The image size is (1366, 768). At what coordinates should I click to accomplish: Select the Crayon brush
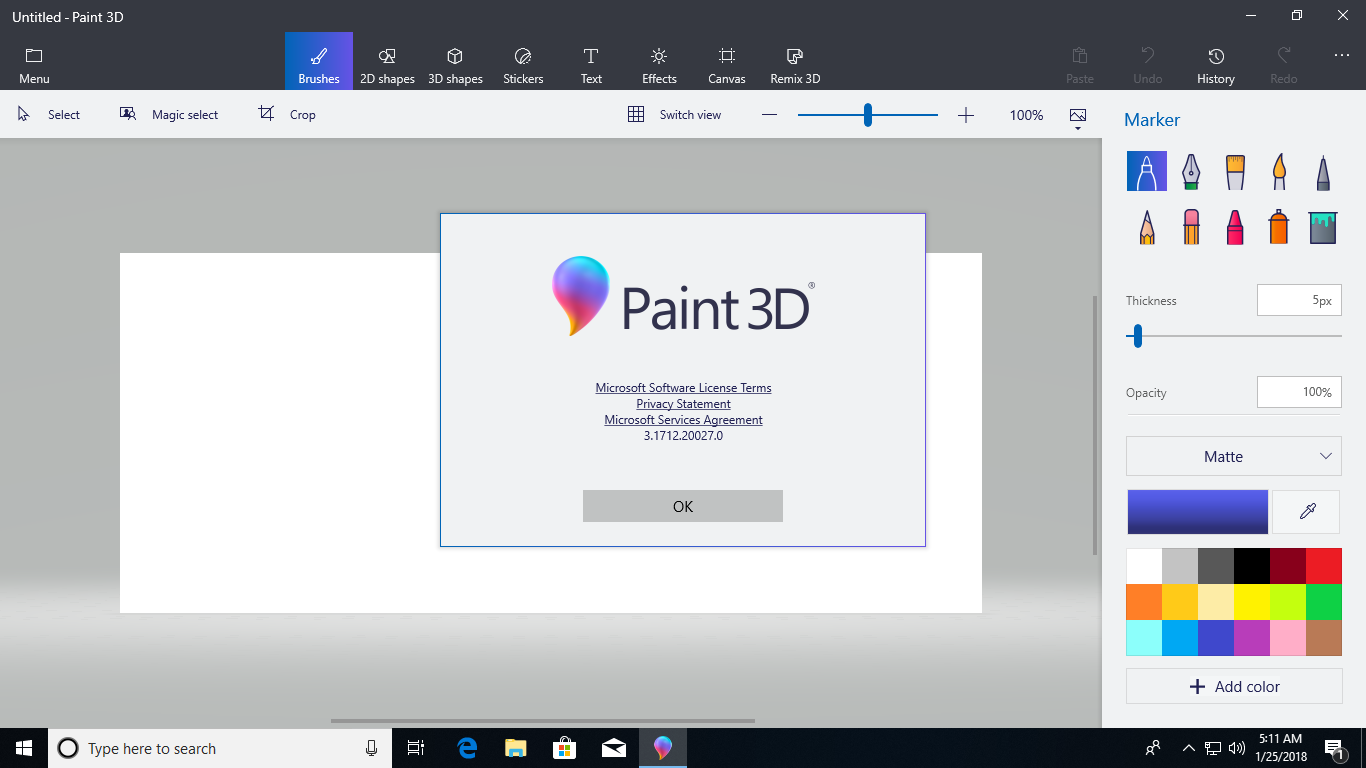click(1235, 226)
